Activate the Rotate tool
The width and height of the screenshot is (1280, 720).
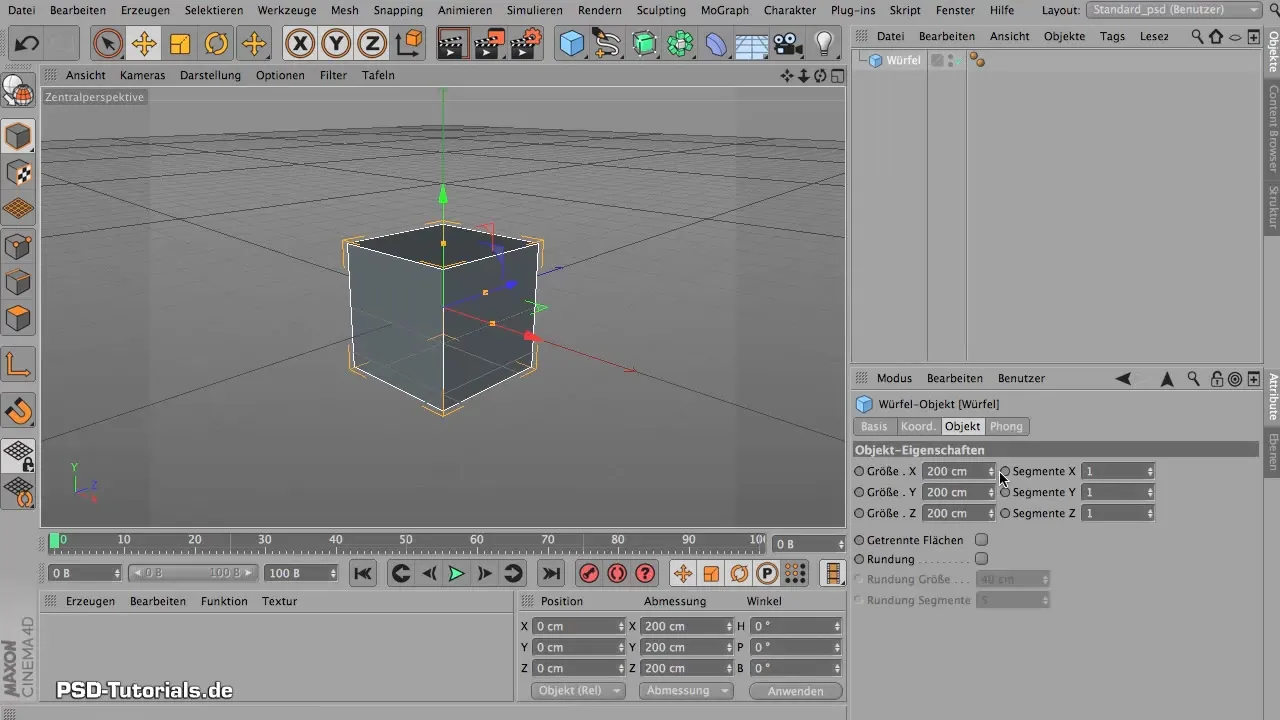[x=216, y=44]
